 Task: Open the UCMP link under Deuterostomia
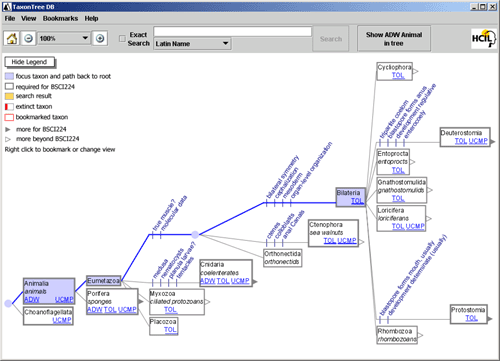click(x=478, y=141)
